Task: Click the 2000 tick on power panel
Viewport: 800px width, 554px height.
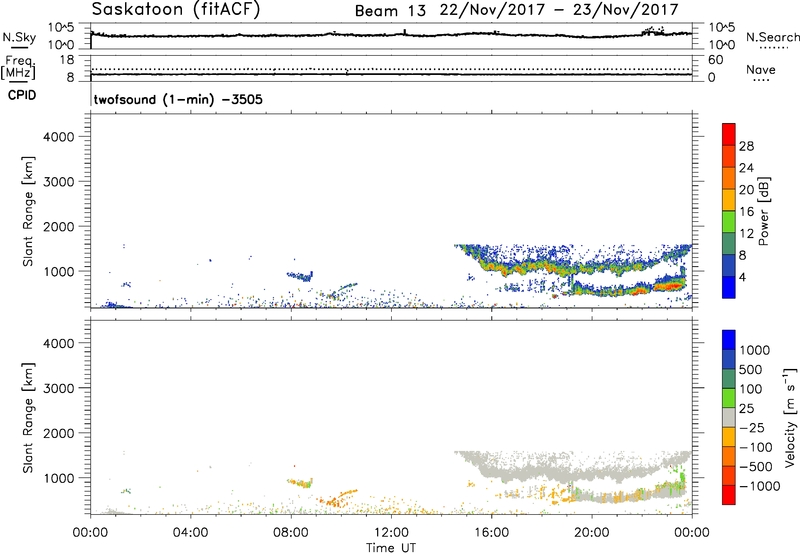Action: pos(58,226)
